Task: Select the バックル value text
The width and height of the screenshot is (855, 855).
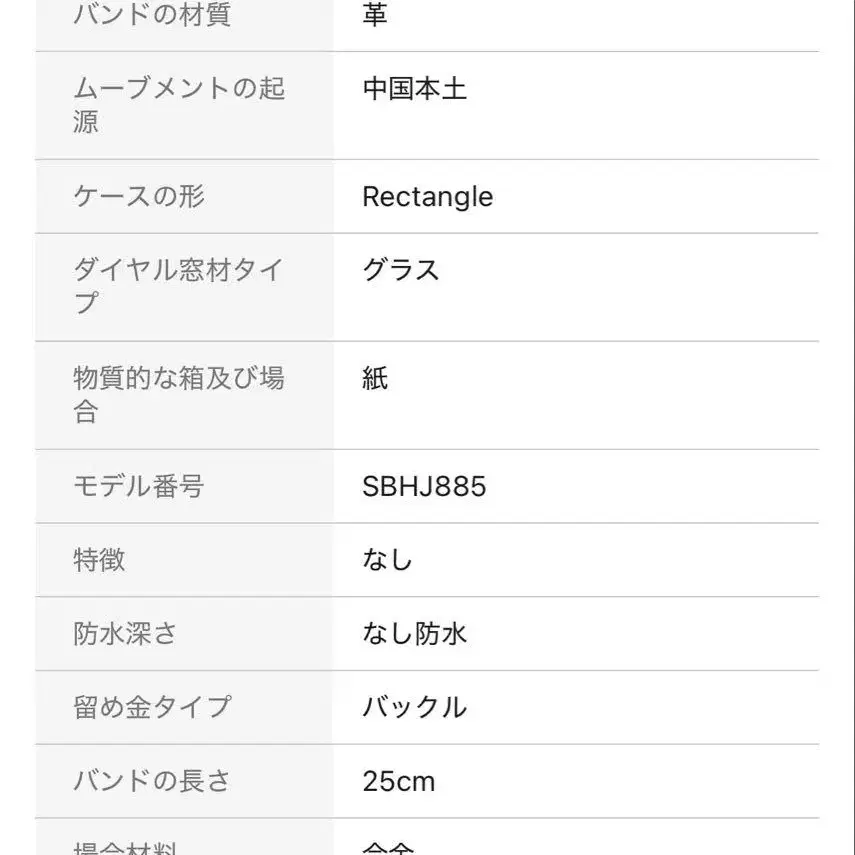Action: [414, 707]
